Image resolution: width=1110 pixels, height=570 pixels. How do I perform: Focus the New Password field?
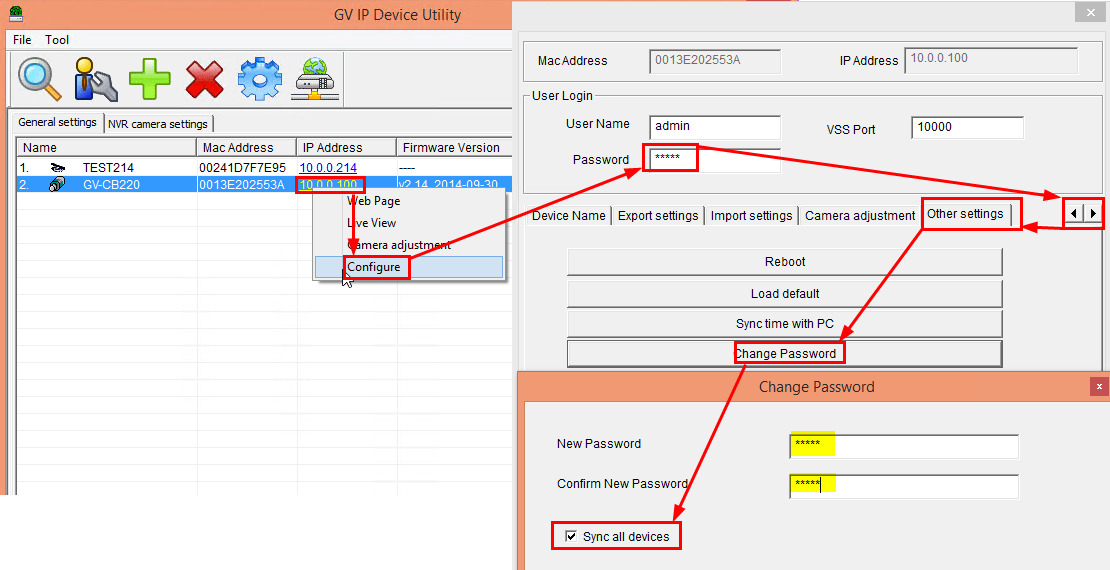point(904,446)
